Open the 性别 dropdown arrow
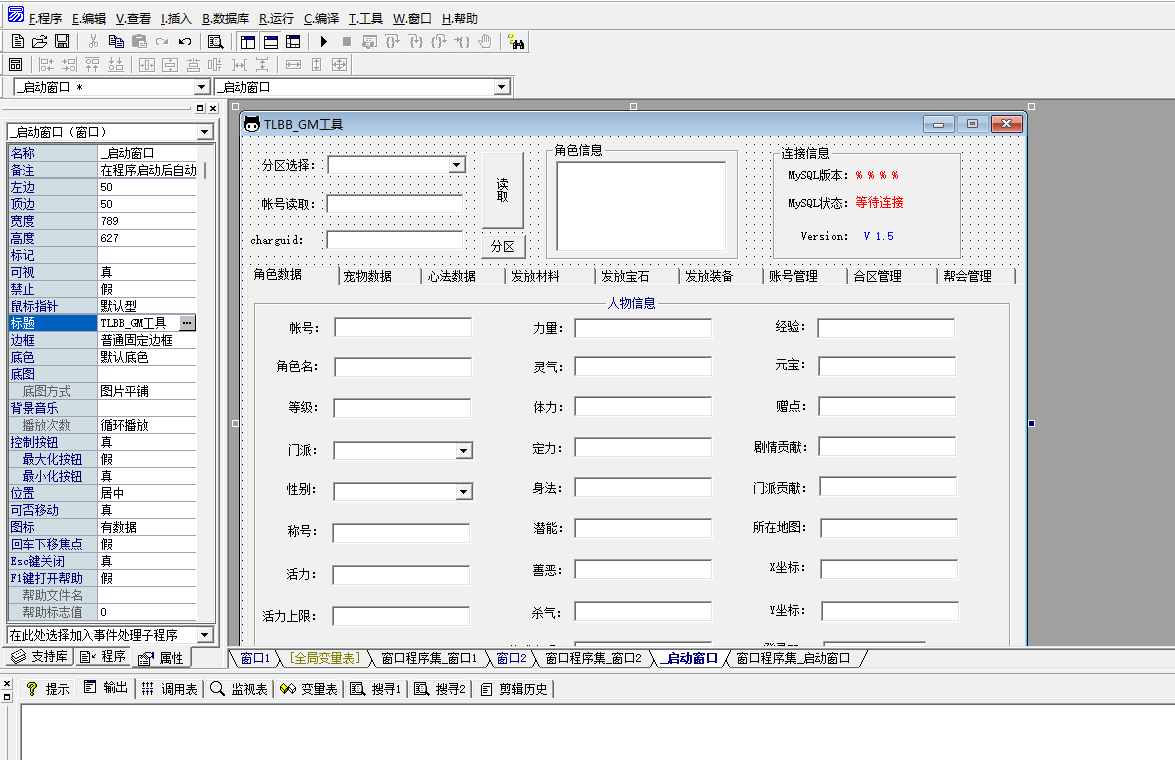This screenshot has width=1175, height=760. click(x=463, y=491)
